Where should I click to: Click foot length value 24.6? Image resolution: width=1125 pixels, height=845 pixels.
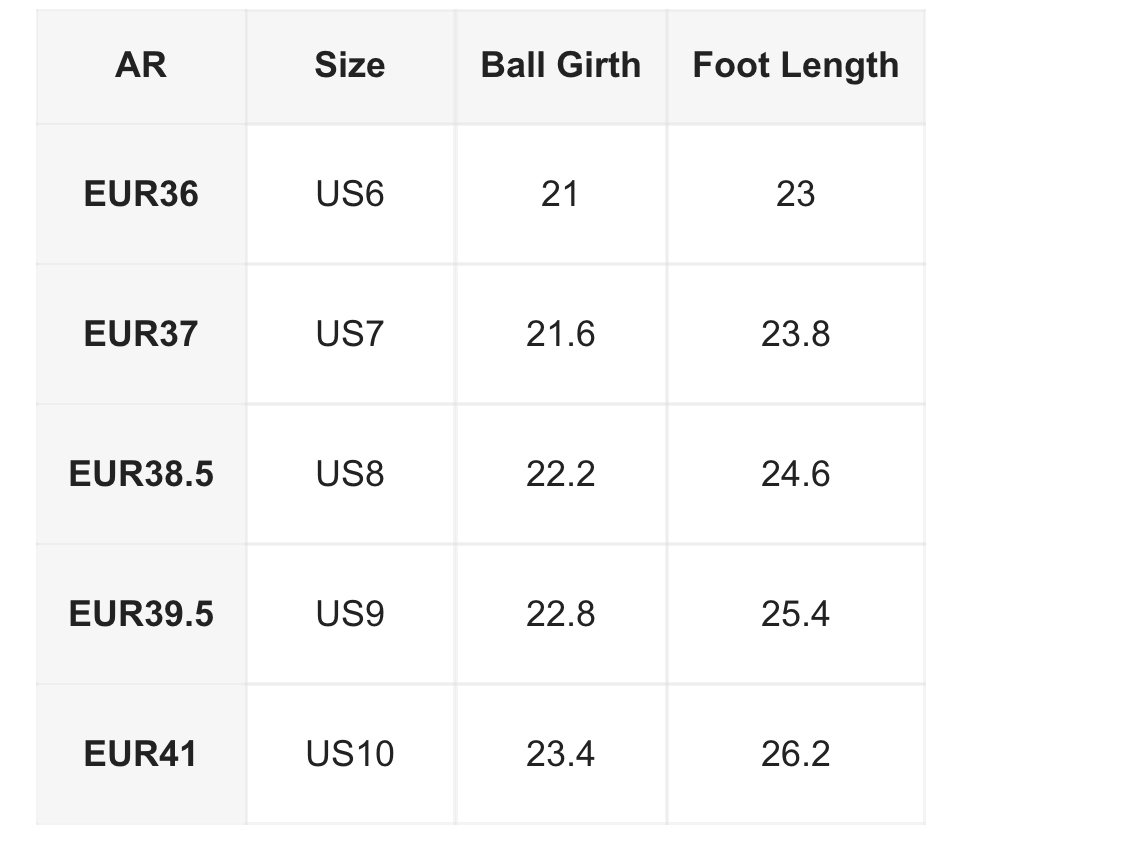pyautogui.click(x=795, y=474)
